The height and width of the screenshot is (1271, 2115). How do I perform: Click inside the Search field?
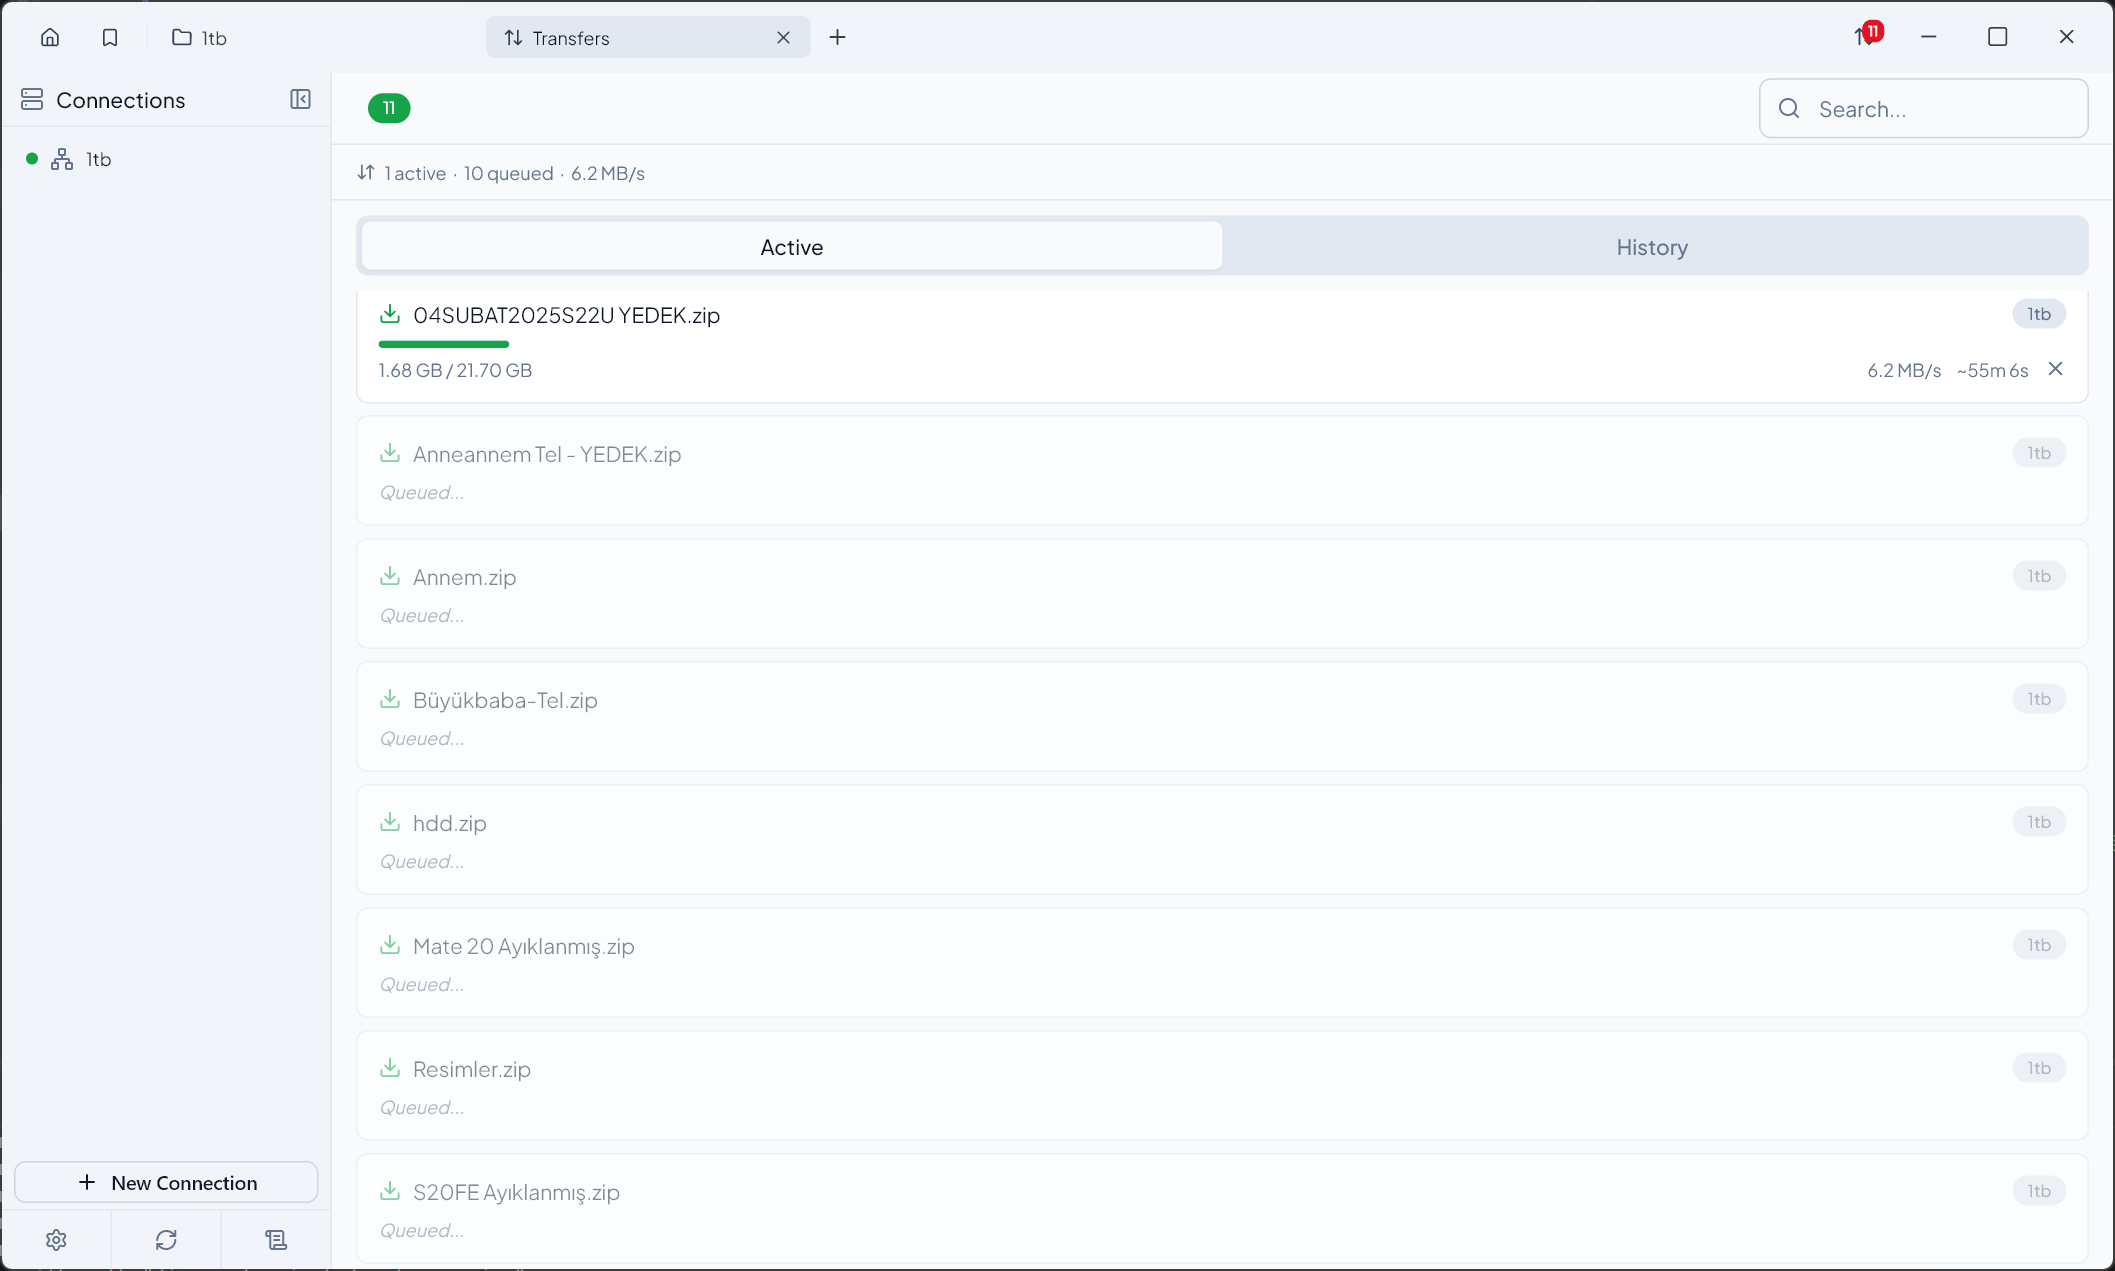tap(1924, 108)
